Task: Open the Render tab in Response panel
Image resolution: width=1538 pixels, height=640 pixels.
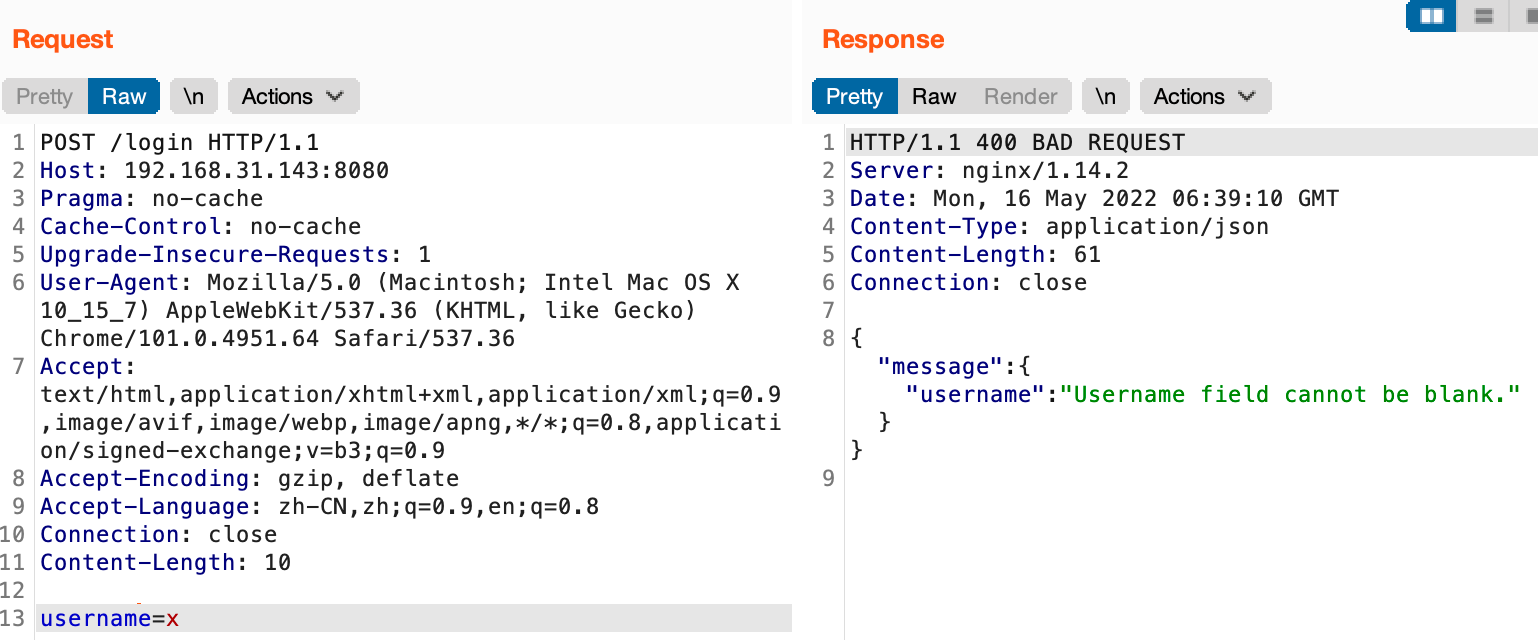Action: point(1020,96)
